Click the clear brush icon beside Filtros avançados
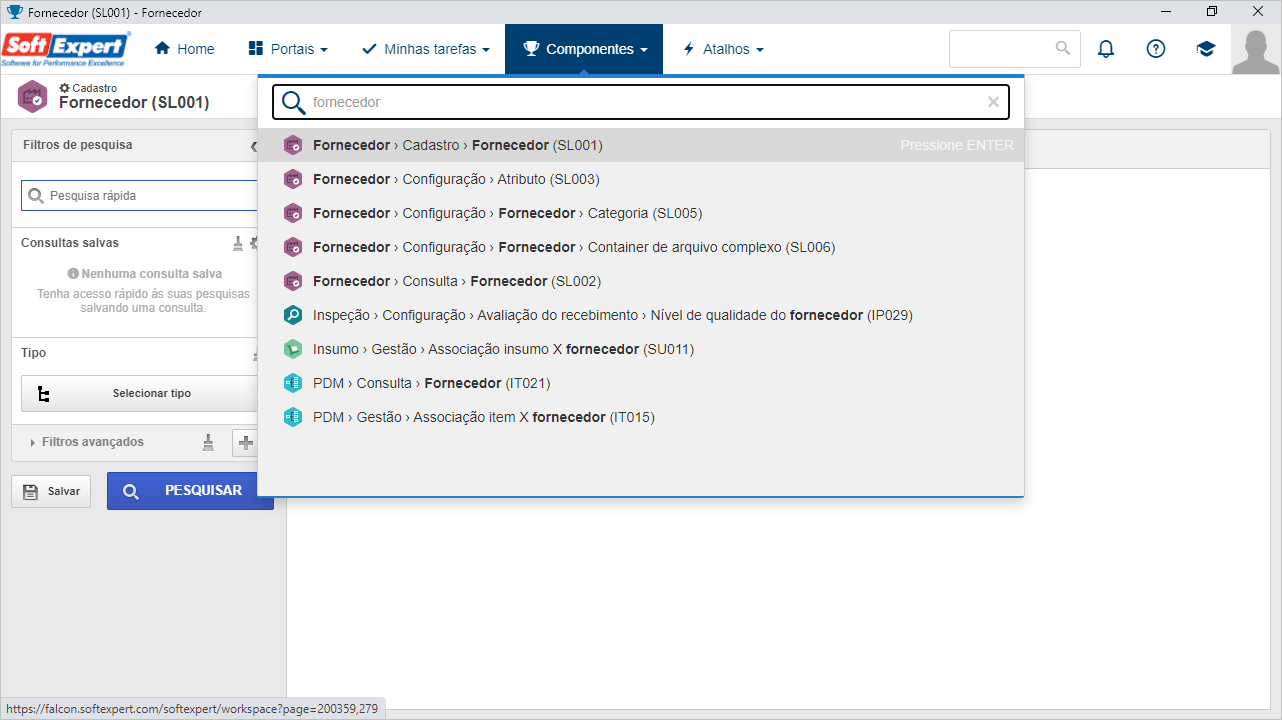 pos(208,442)
